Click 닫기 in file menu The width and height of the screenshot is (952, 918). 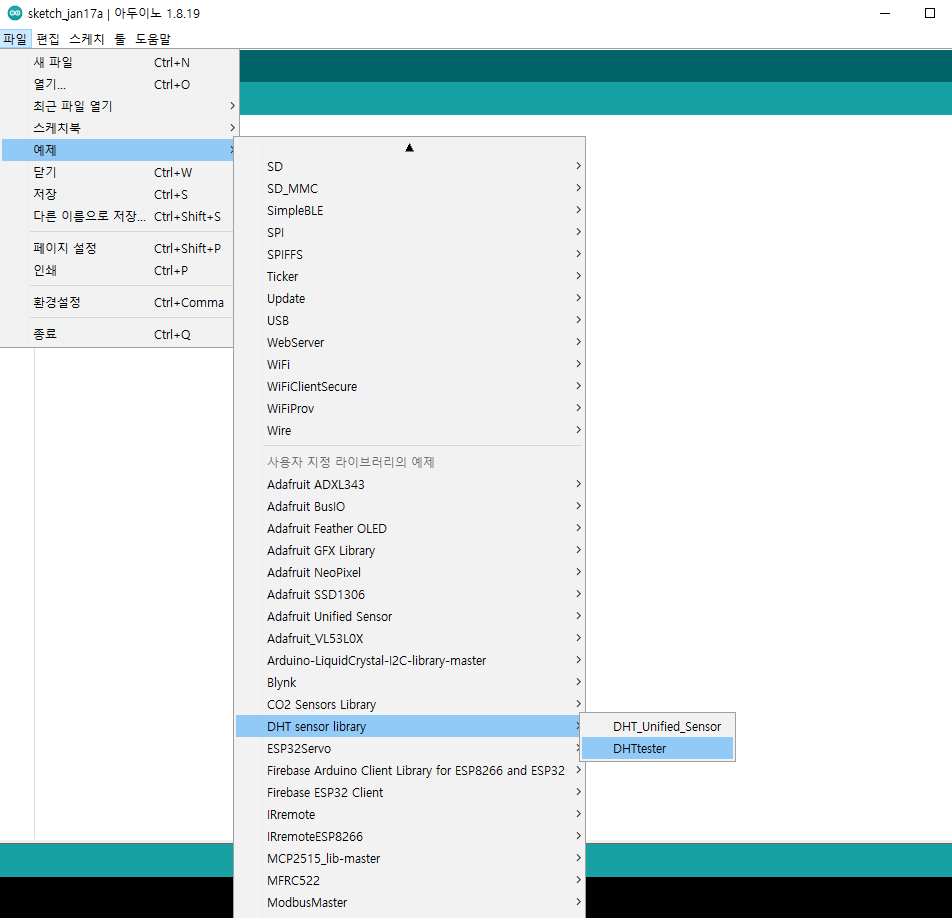click(119, 172)
